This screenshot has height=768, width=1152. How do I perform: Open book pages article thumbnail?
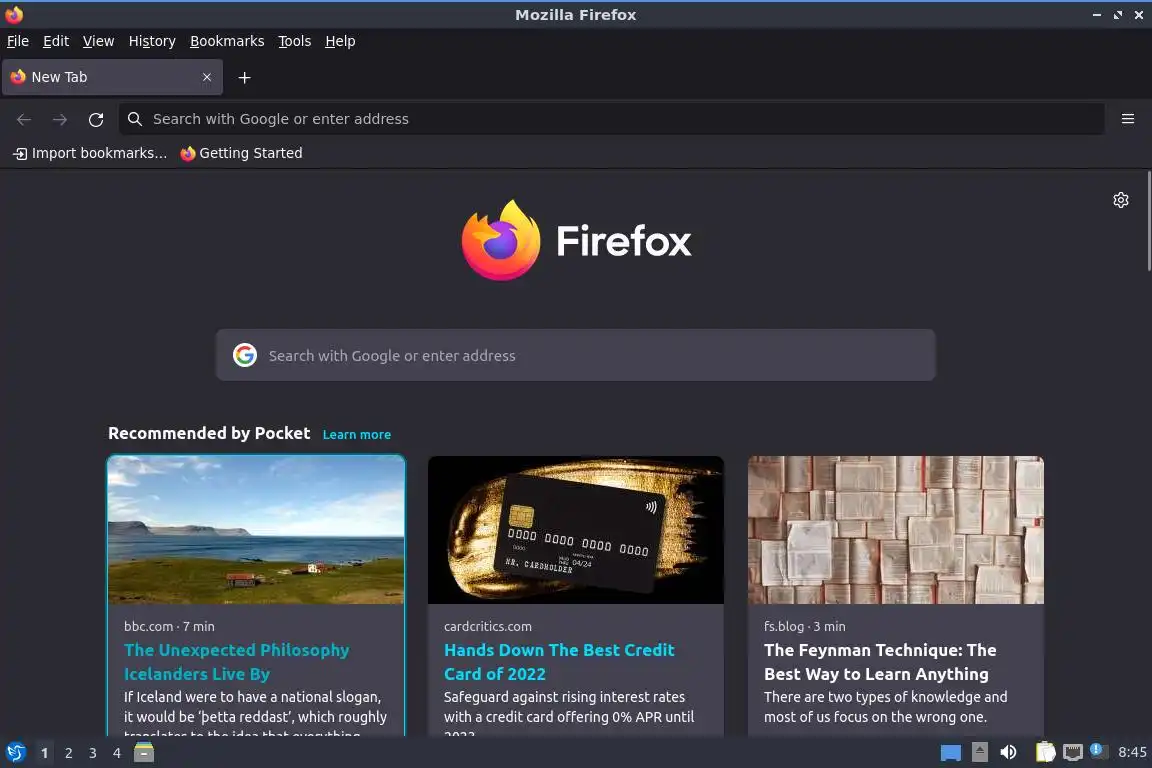[896, 530]
